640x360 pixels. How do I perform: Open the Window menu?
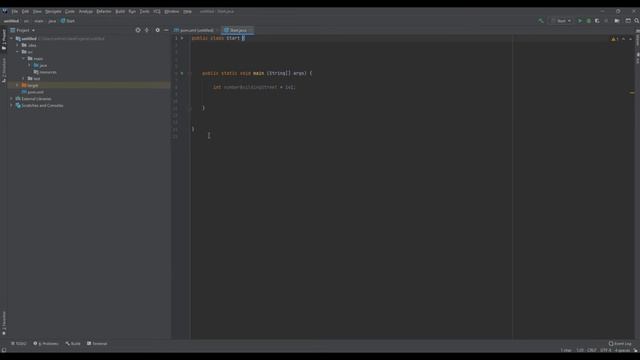click(172, 11)
